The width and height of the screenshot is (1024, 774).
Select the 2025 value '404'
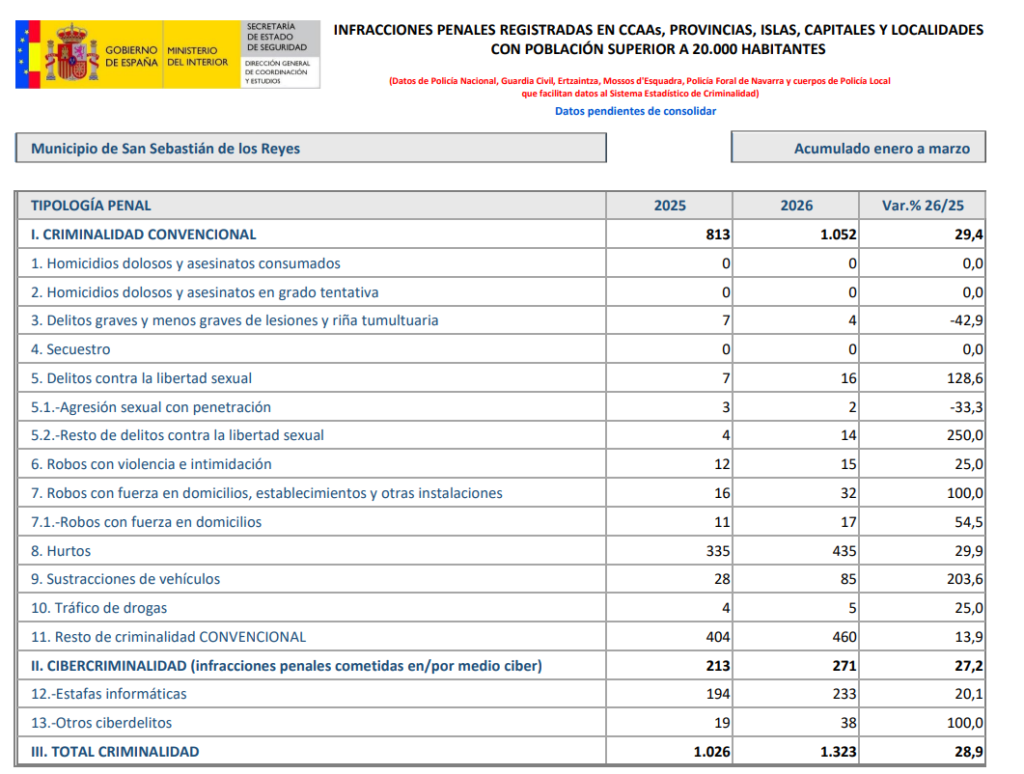718,637
